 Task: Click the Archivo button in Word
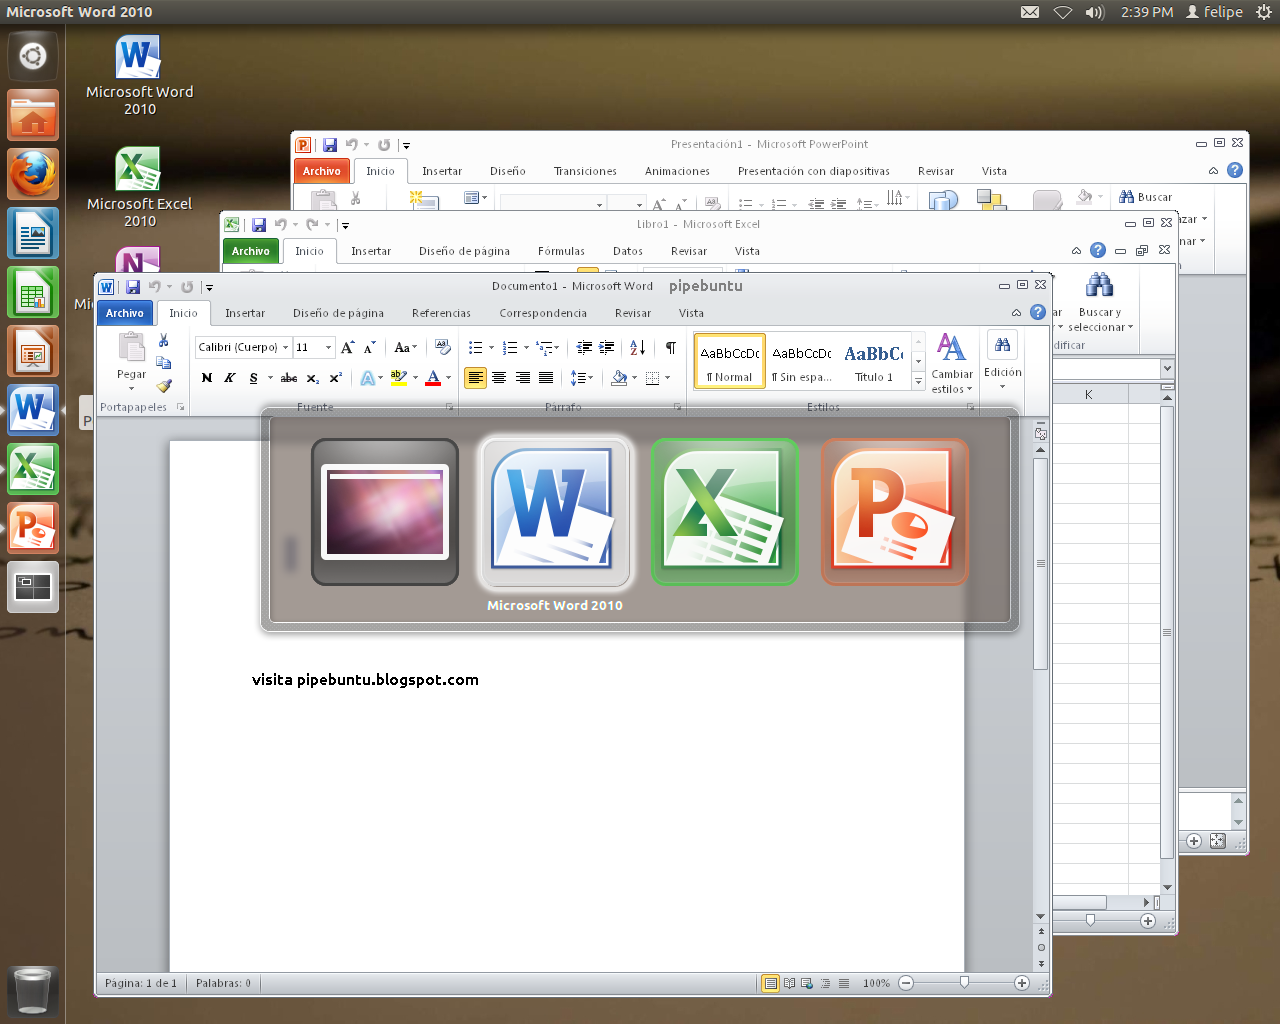125,313
